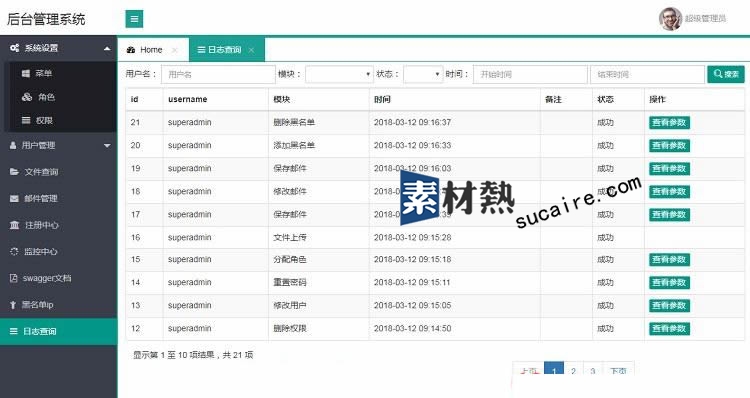Open the 权限 permissions icon entry
This screenshot has height=398, width=750.
click(26, 121)
